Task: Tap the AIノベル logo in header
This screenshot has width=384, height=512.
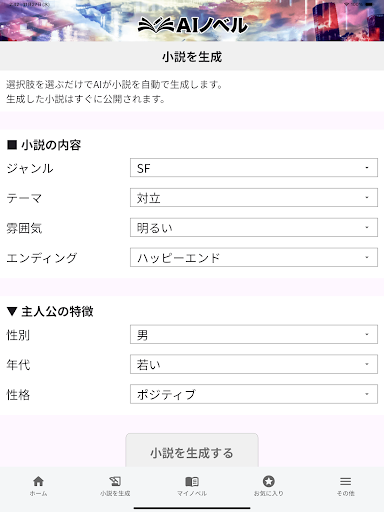Action: 192,25
